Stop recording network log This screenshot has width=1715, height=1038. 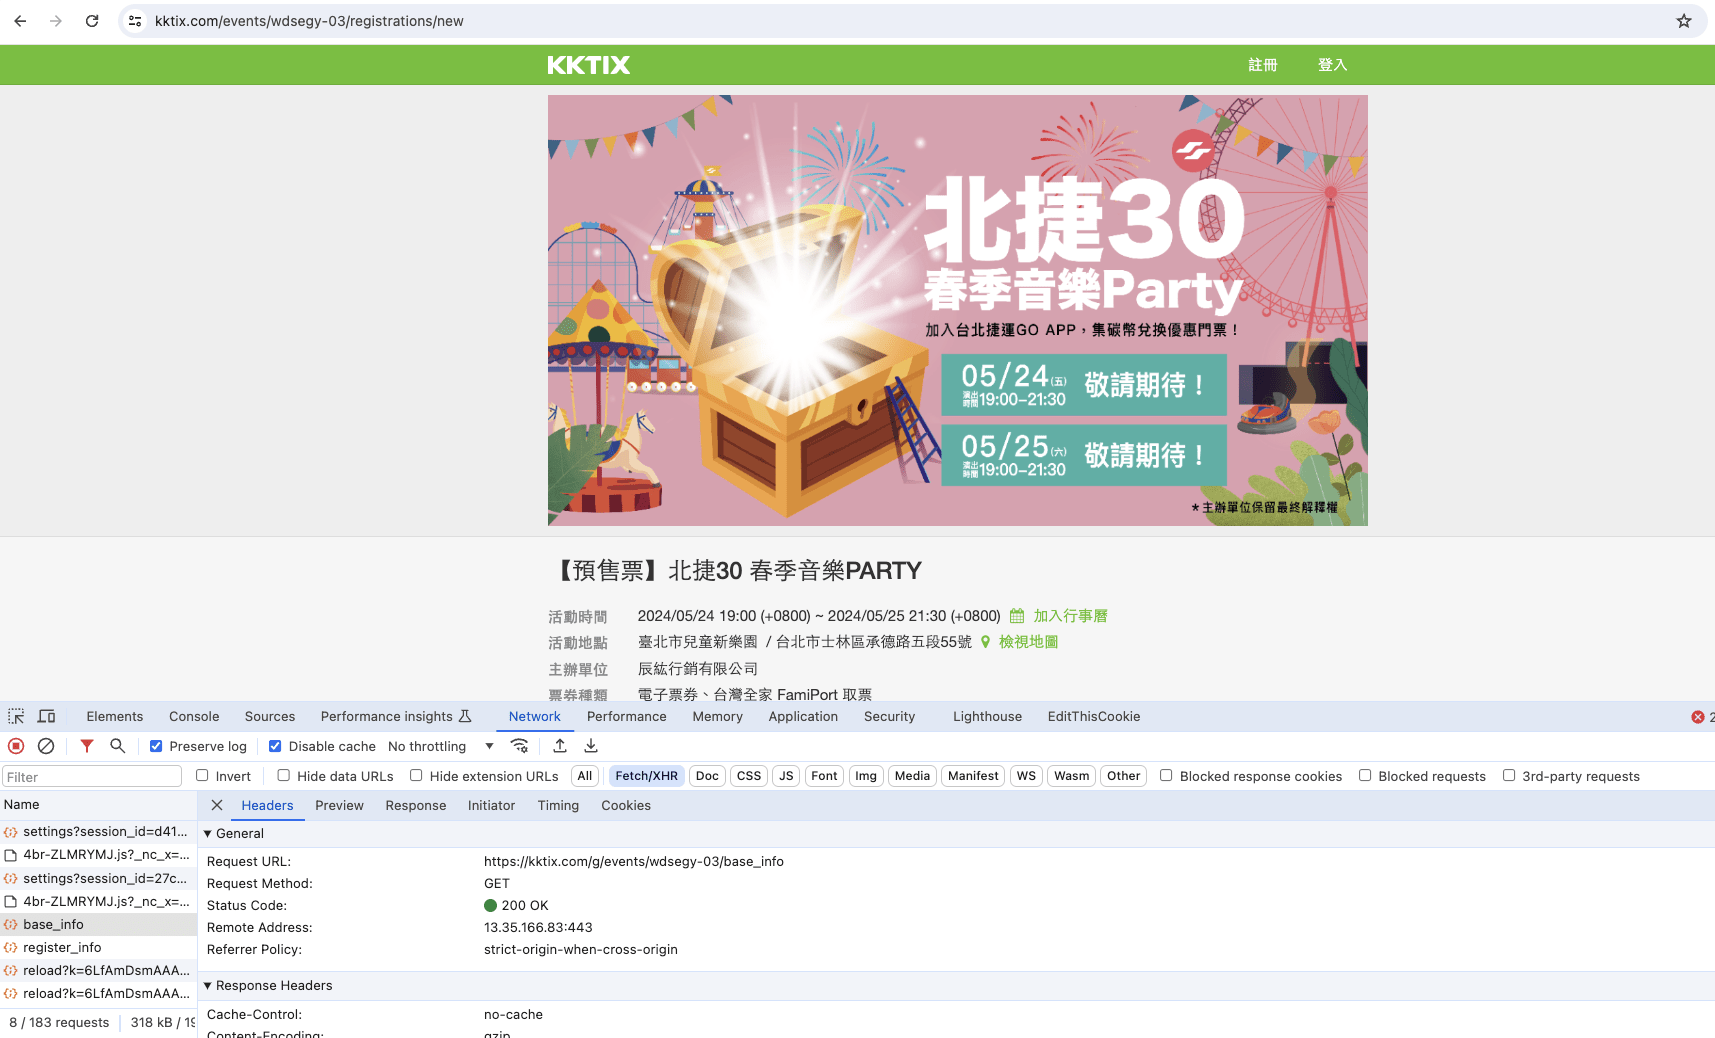click(16, 746)
